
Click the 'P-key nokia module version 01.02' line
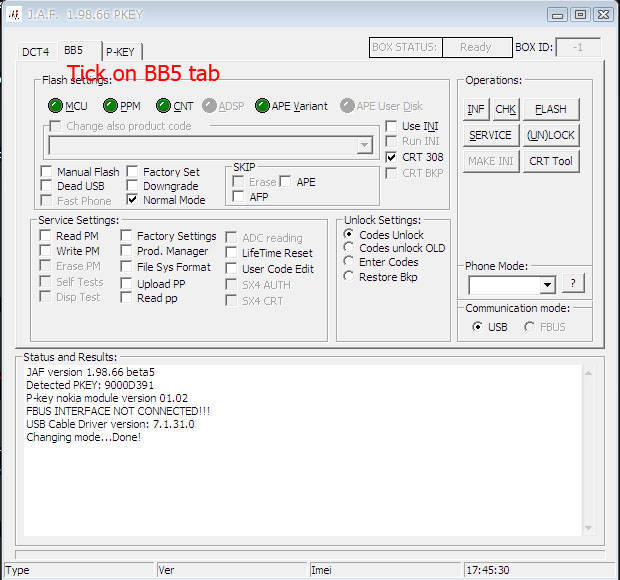(x=107, y=398)
